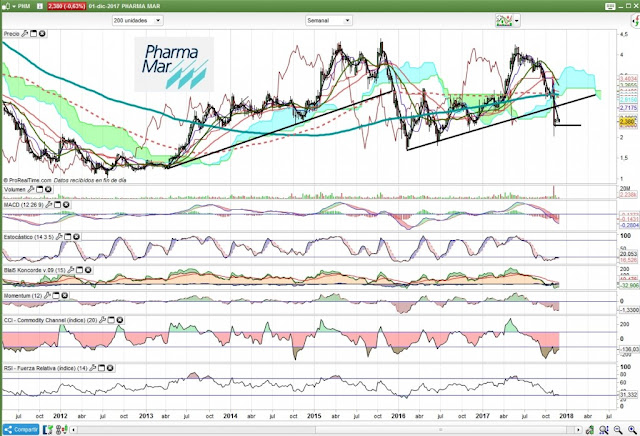Image resolution: width=640 pixels, height=436 pixels.
Task: Open settings wrench for the Precio panel
Action: 25,34
